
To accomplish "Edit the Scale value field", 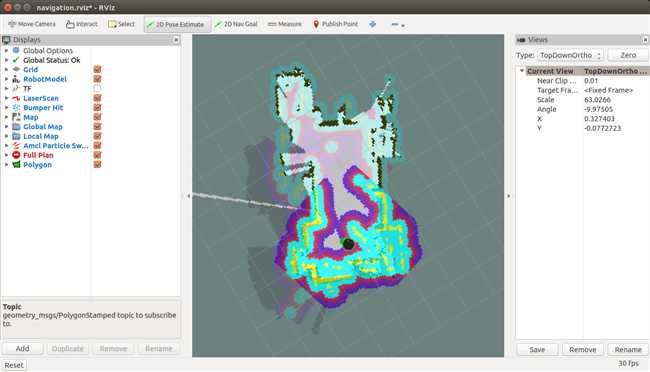I will pyautogui.click(x=615, y=100).
